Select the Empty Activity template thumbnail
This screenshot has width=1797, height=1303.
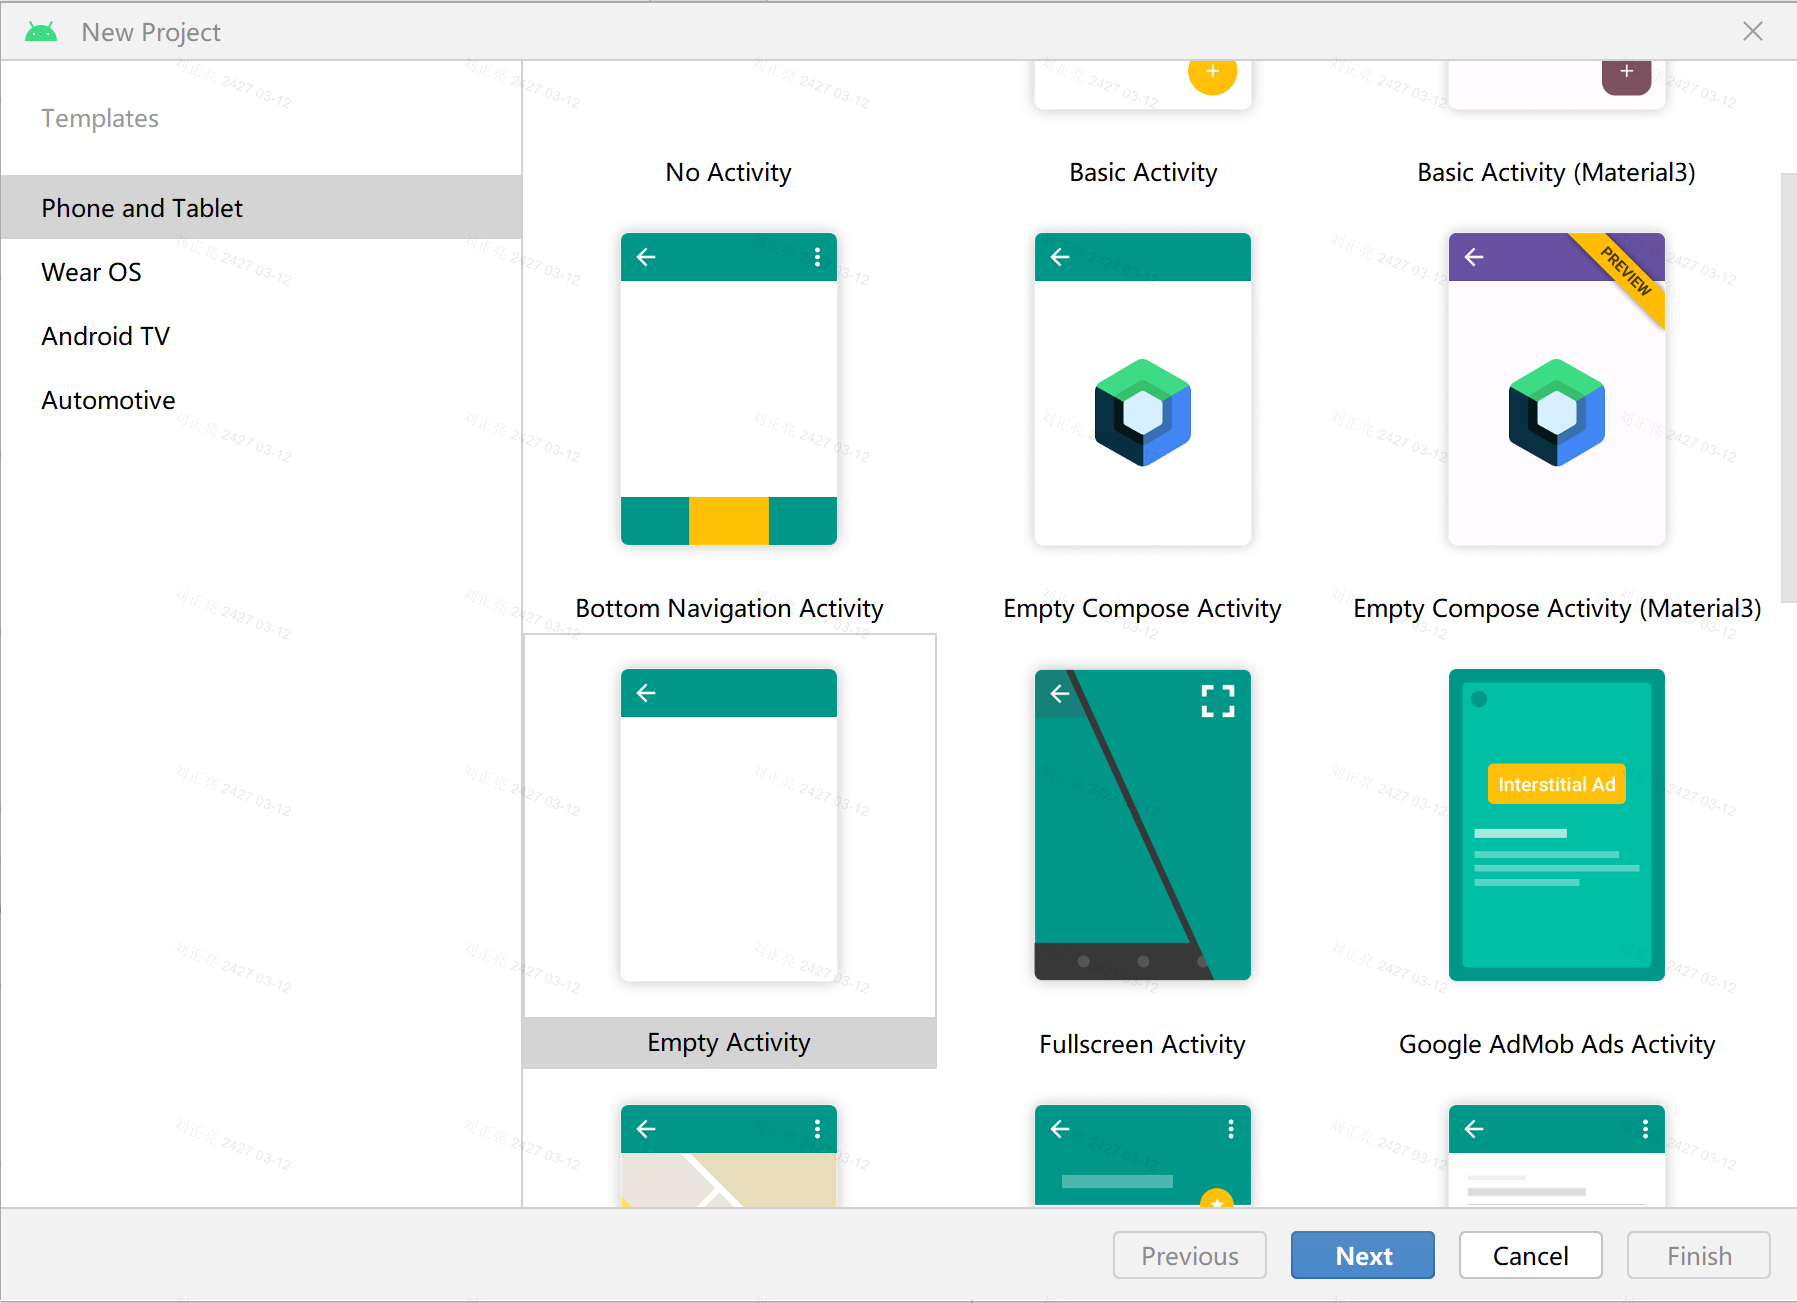(x=728, y=825)
